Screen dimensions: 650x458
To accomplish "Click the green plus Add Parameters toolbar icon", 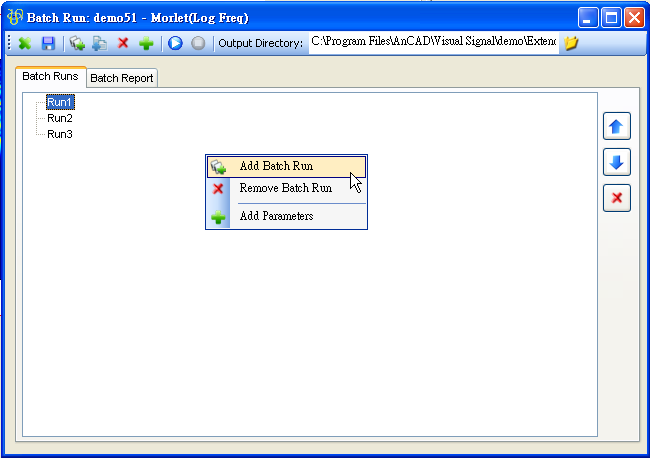I will [146, 43].
